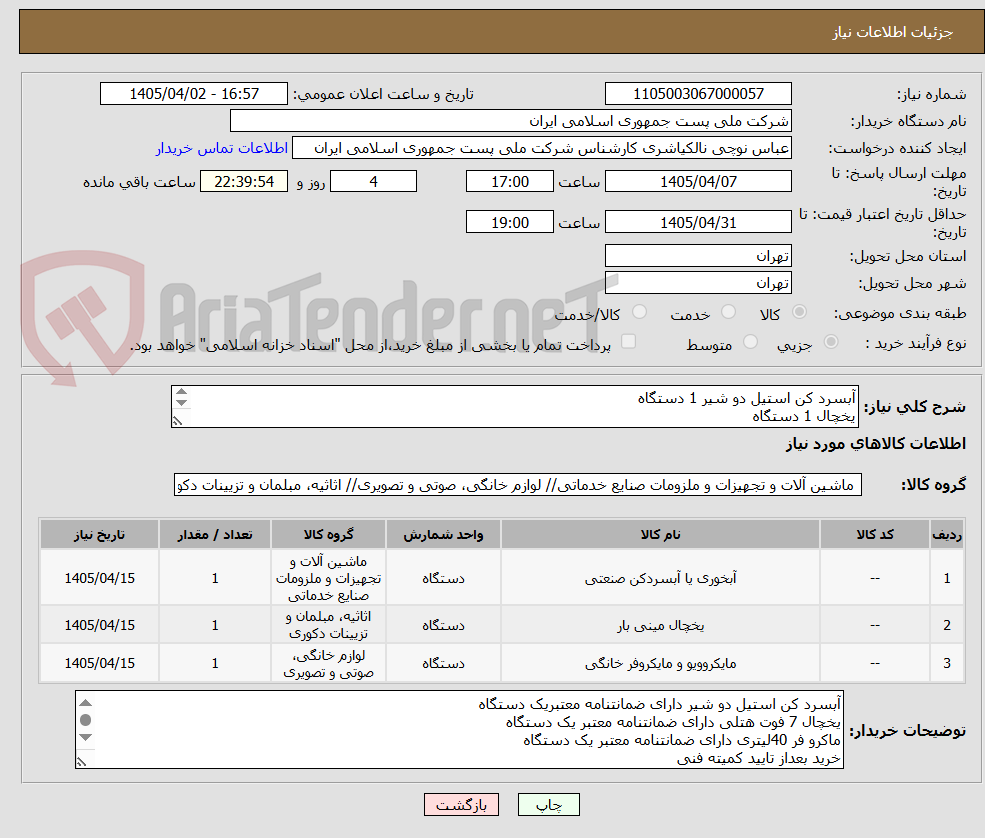The height and width of the screenshot is (838, 985).
Task: Click group cell اثاثیه، مبلمان و تزیینات دکوری
Action: point(328,625)
